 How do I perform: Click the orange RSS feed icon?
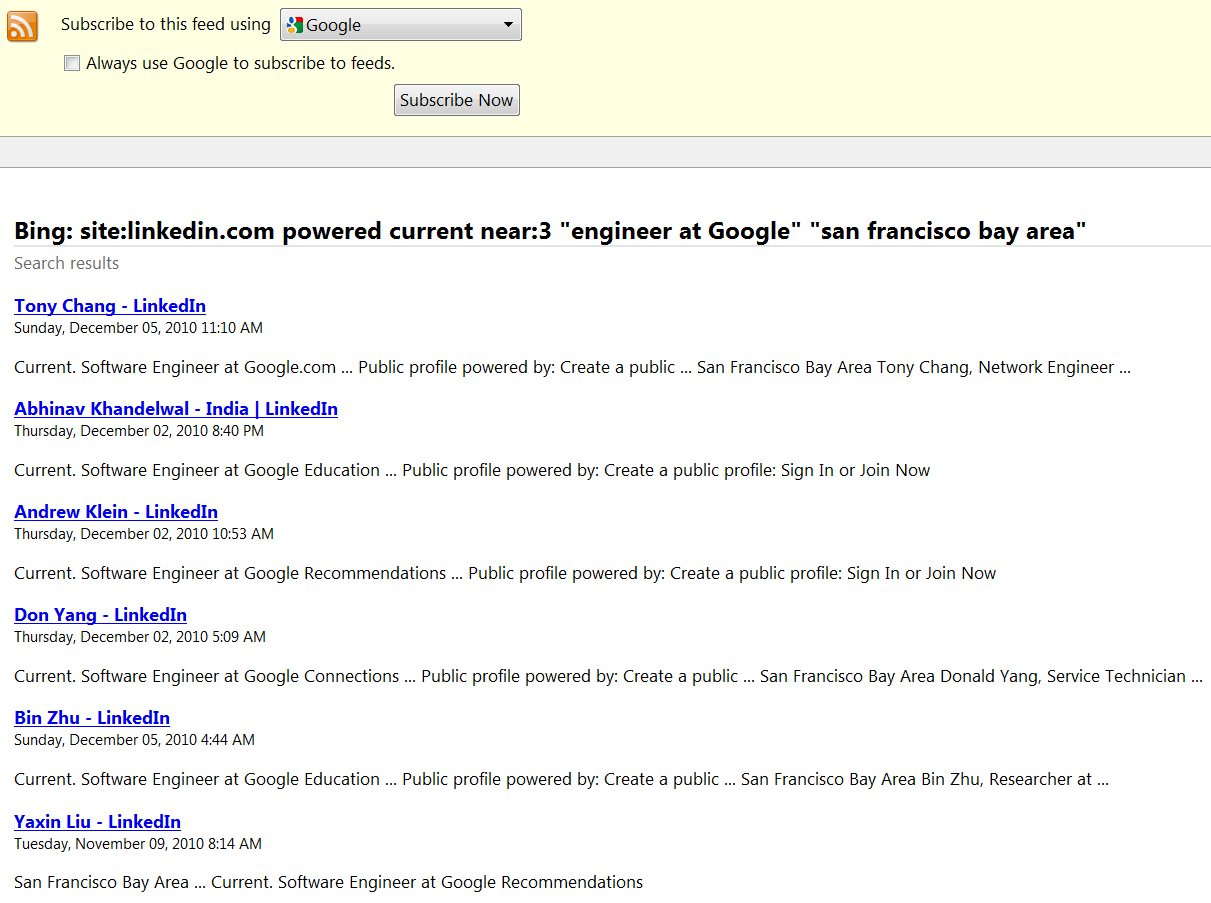click(22, 26)
